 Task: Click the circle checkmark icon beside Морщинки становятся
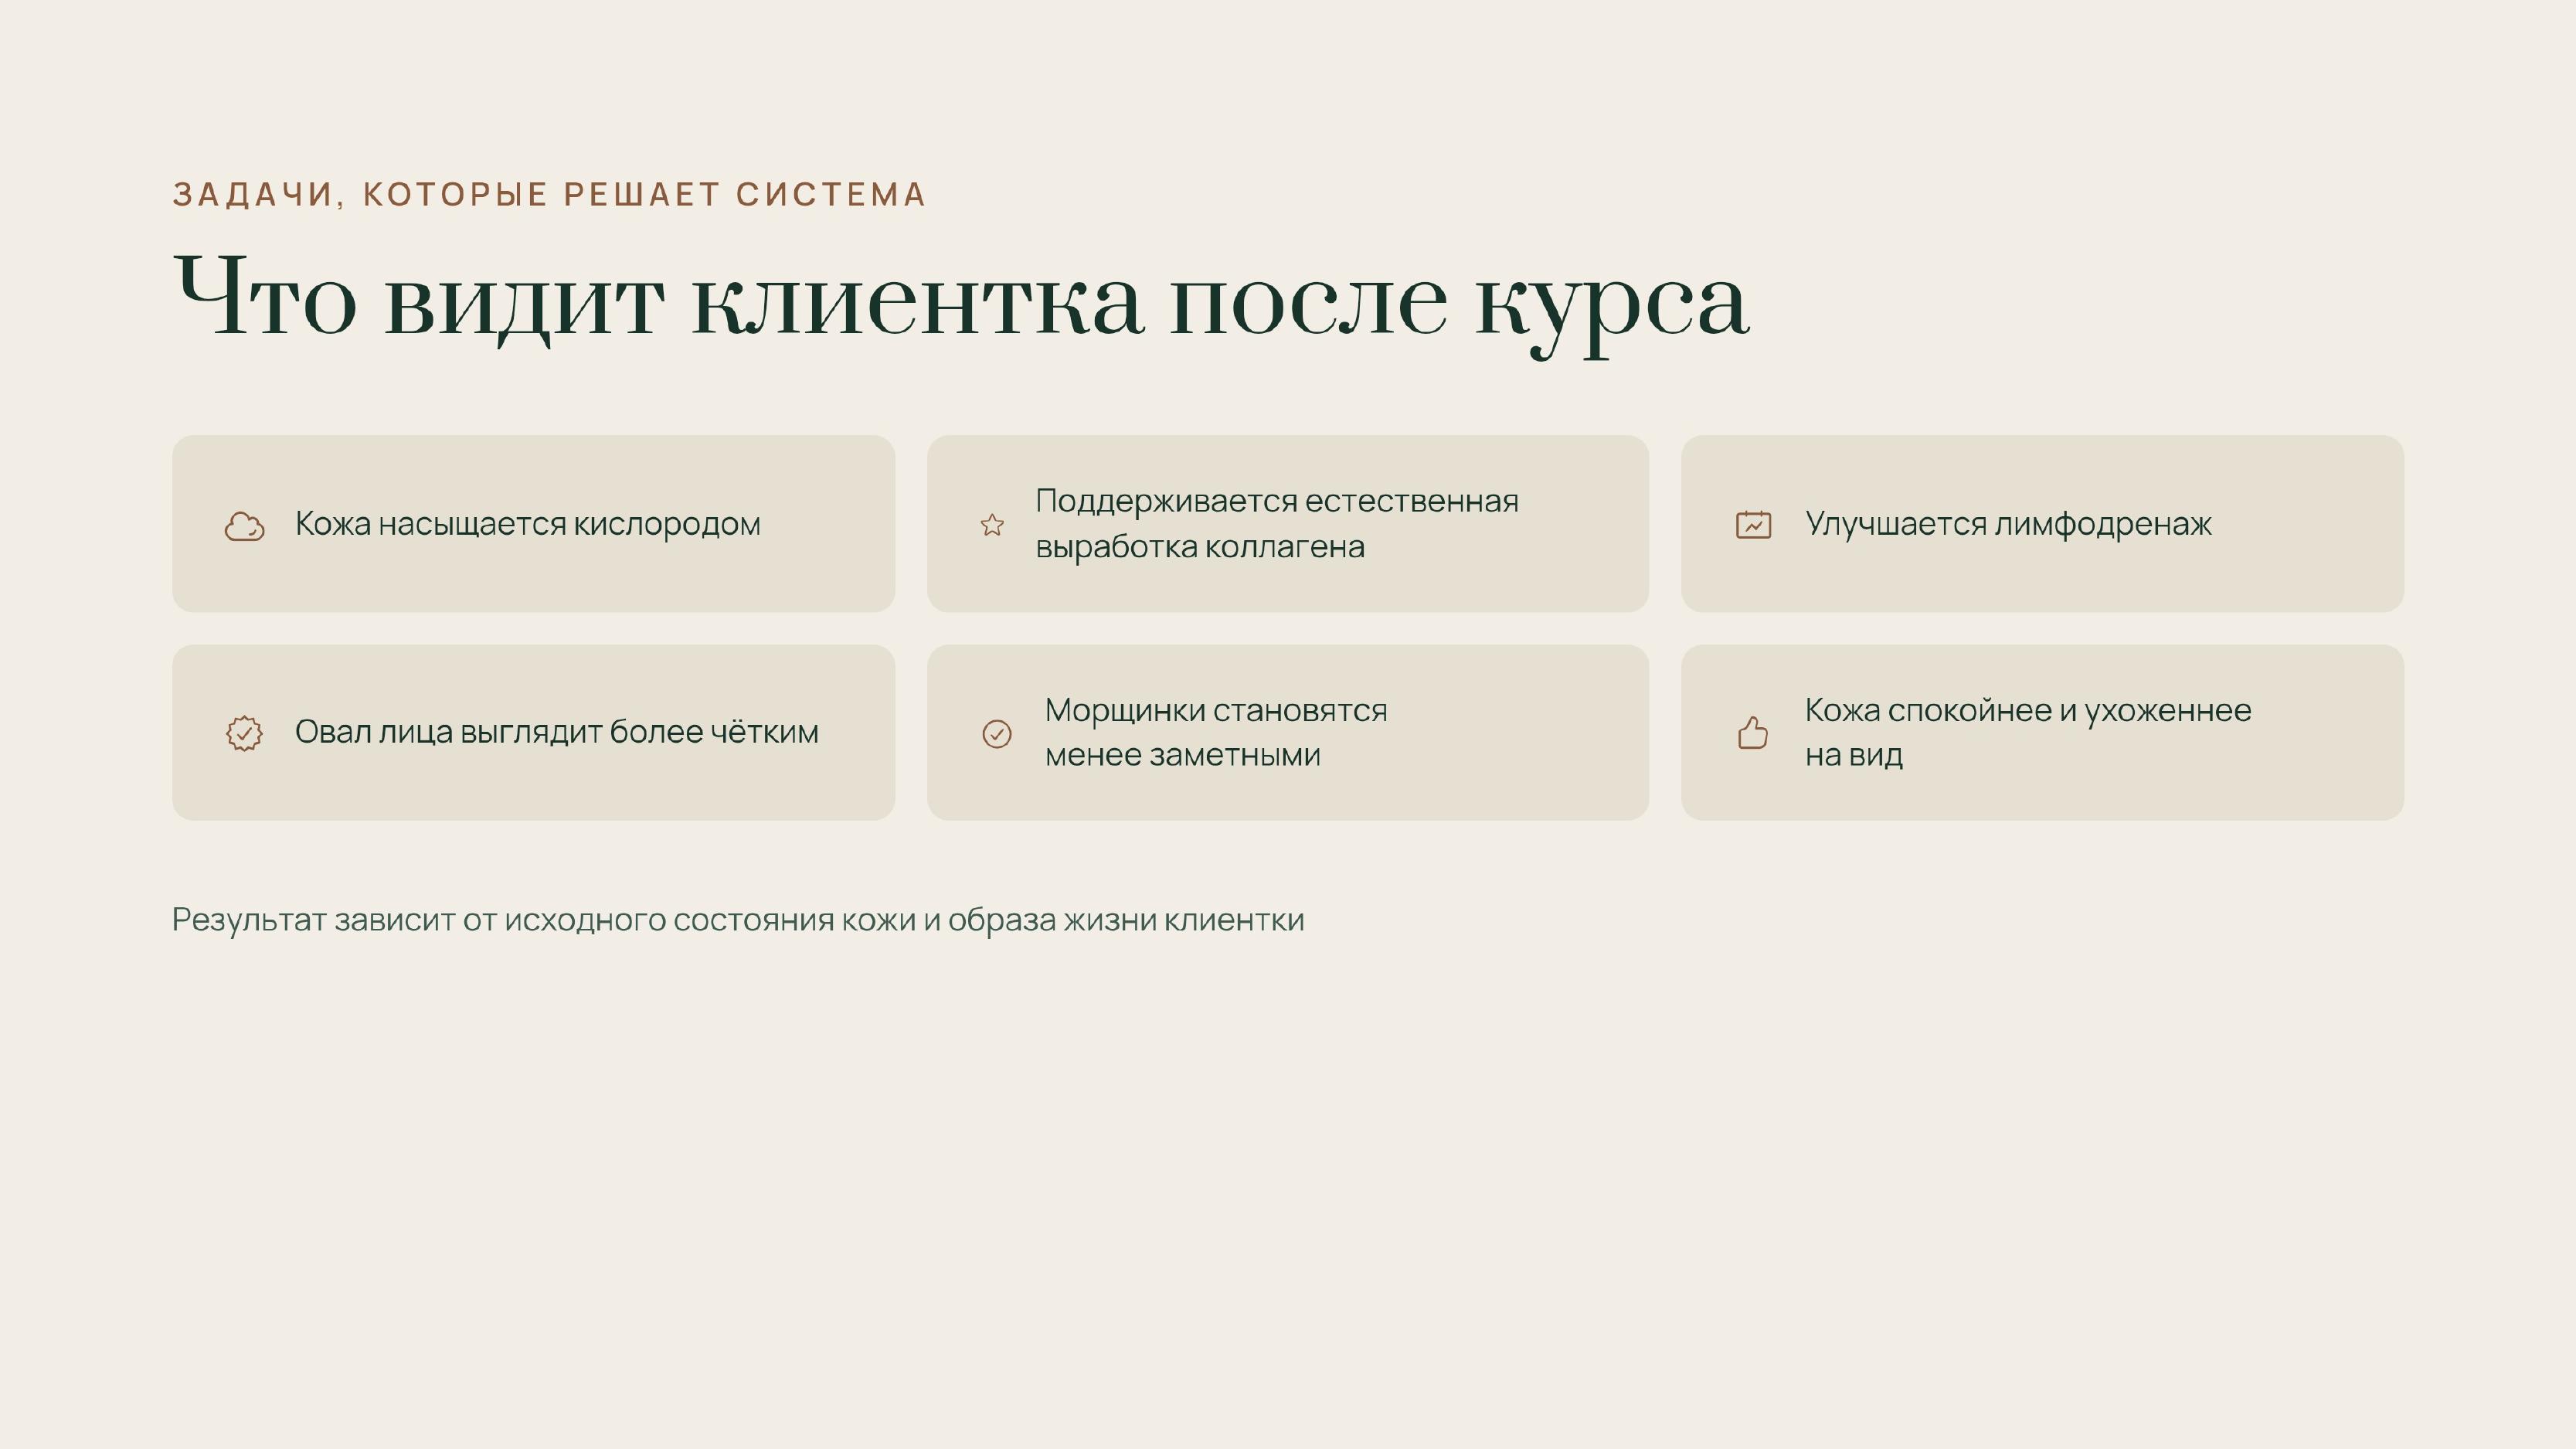(x=997, y=733)
